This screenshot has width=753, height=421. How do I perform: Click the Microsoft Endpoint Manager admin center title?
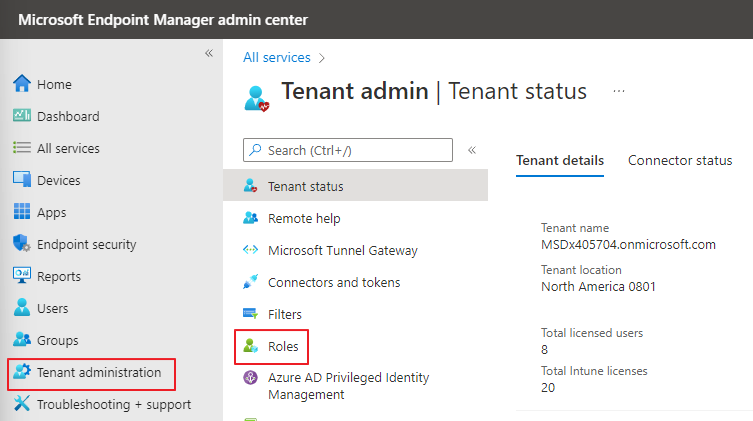pyautogui.click(x=163, y=20)
